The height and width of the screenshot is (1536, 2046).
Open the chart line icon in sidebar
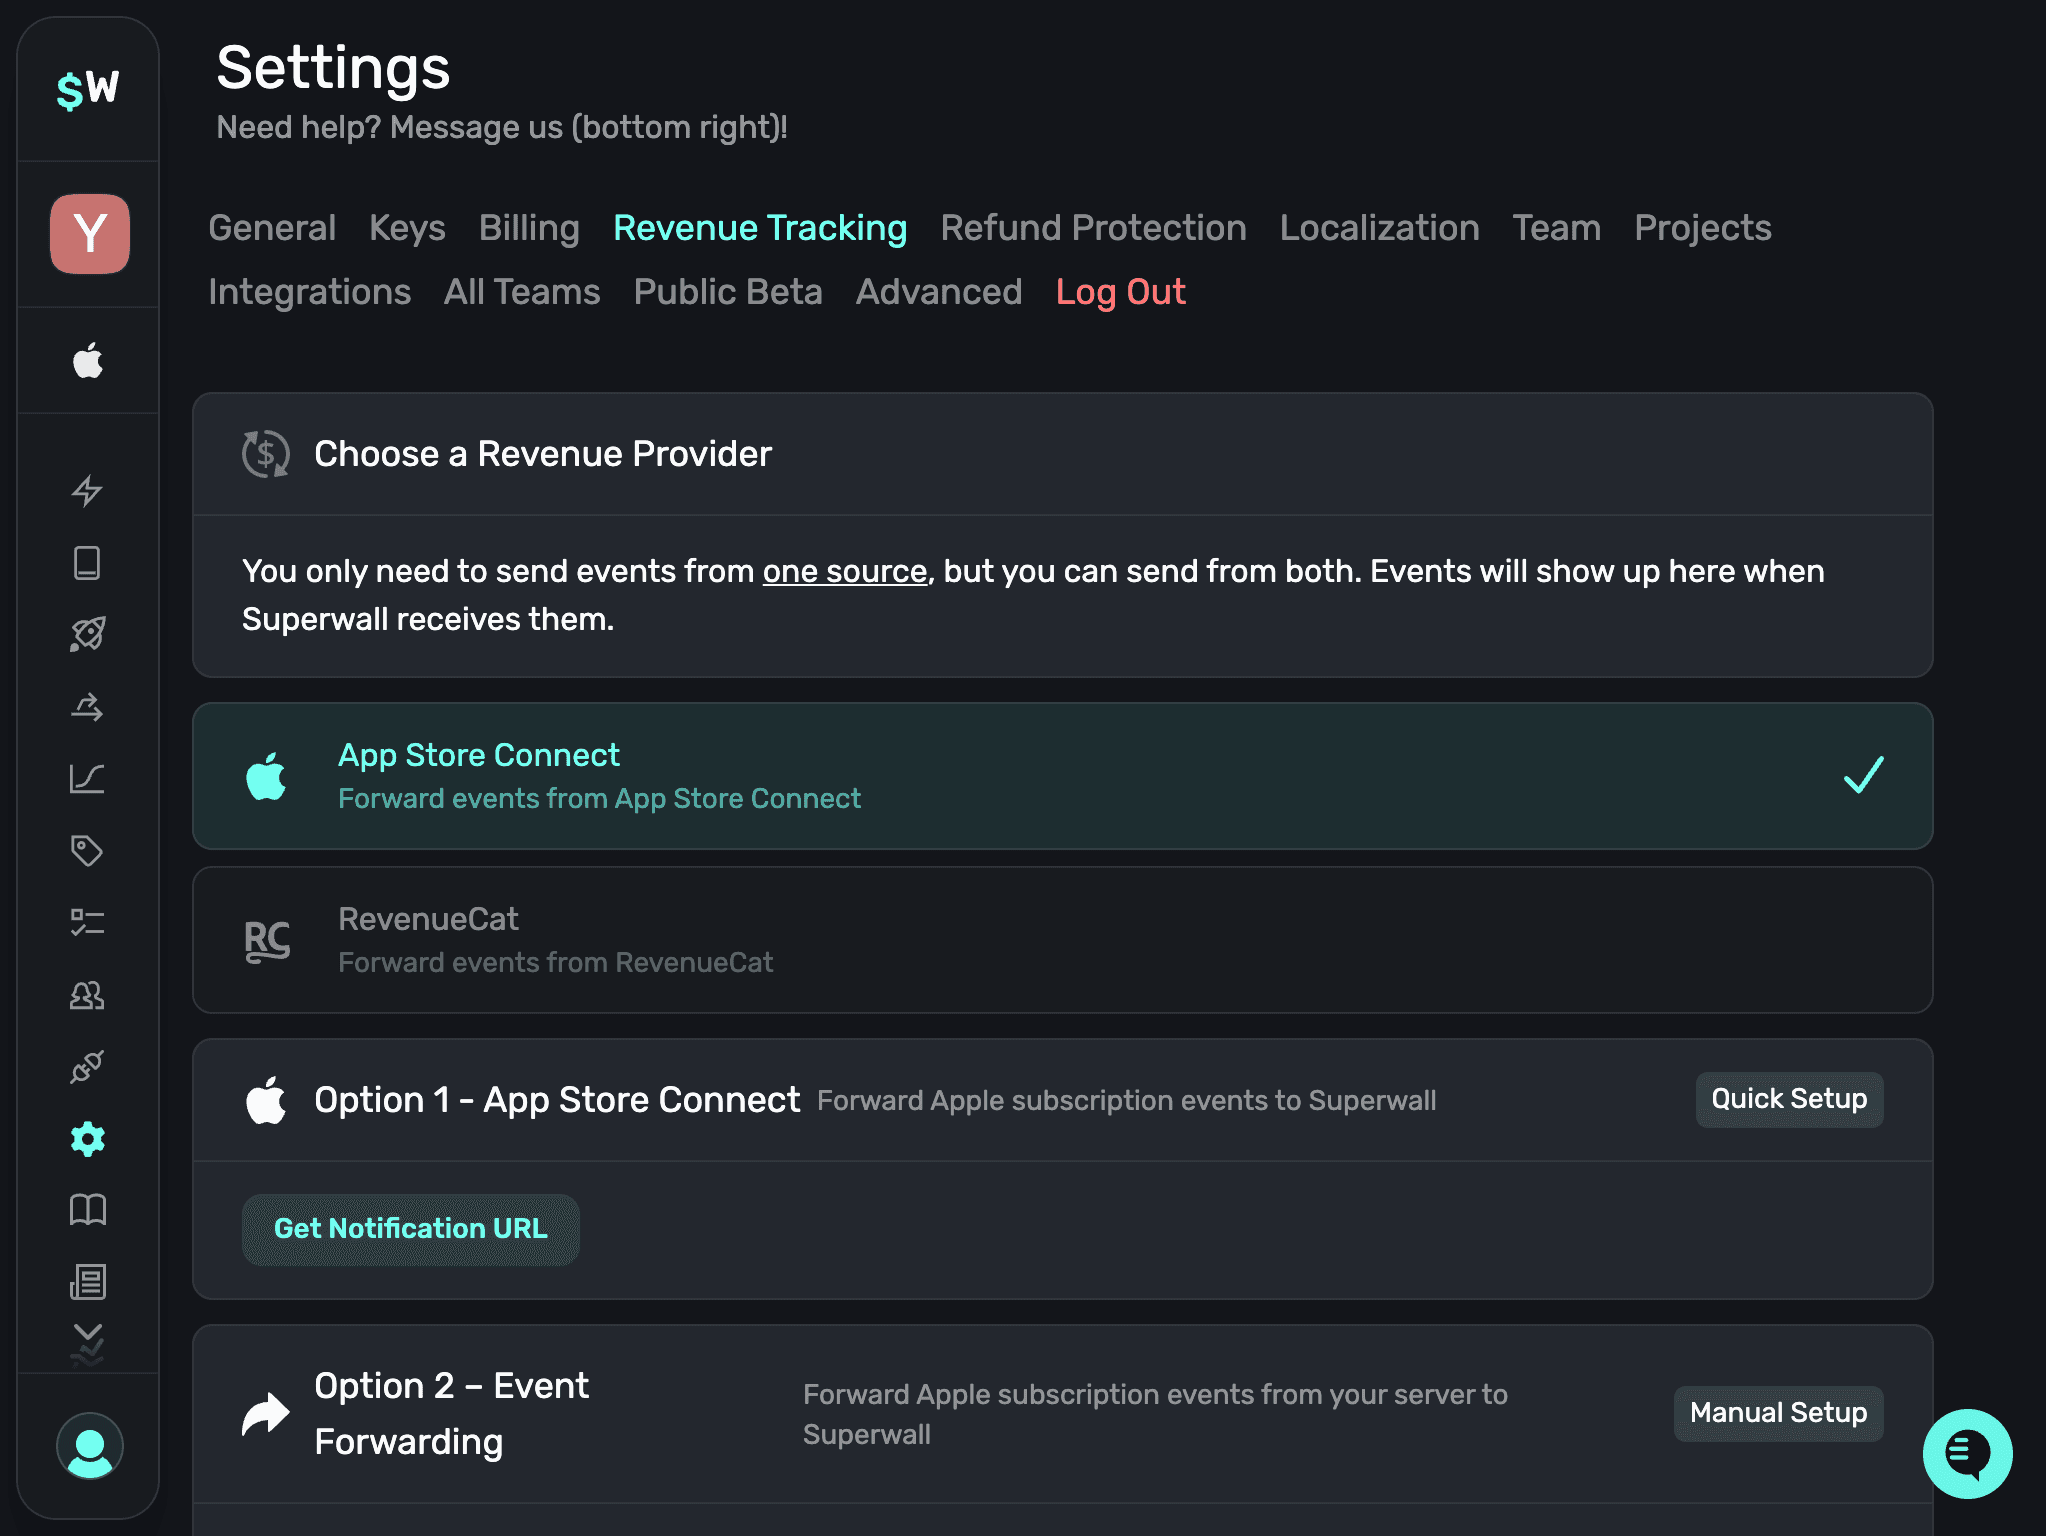pyautogui.click(x=87, y=778)
